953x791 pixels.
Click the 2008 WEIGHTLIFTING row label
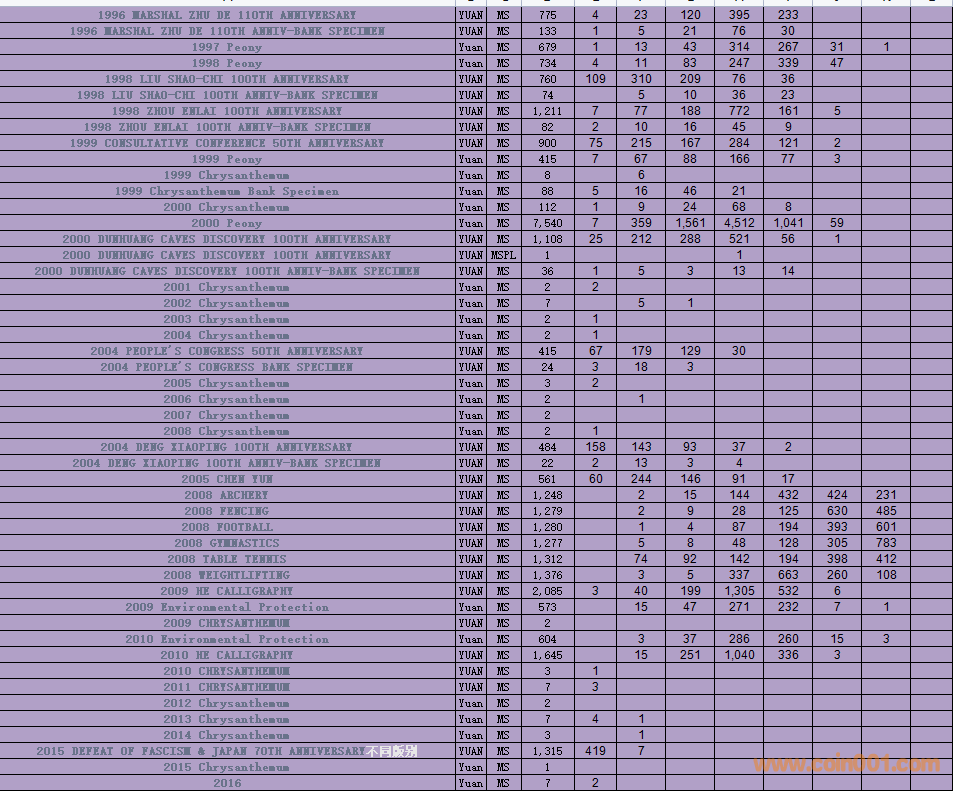(226, 575)
